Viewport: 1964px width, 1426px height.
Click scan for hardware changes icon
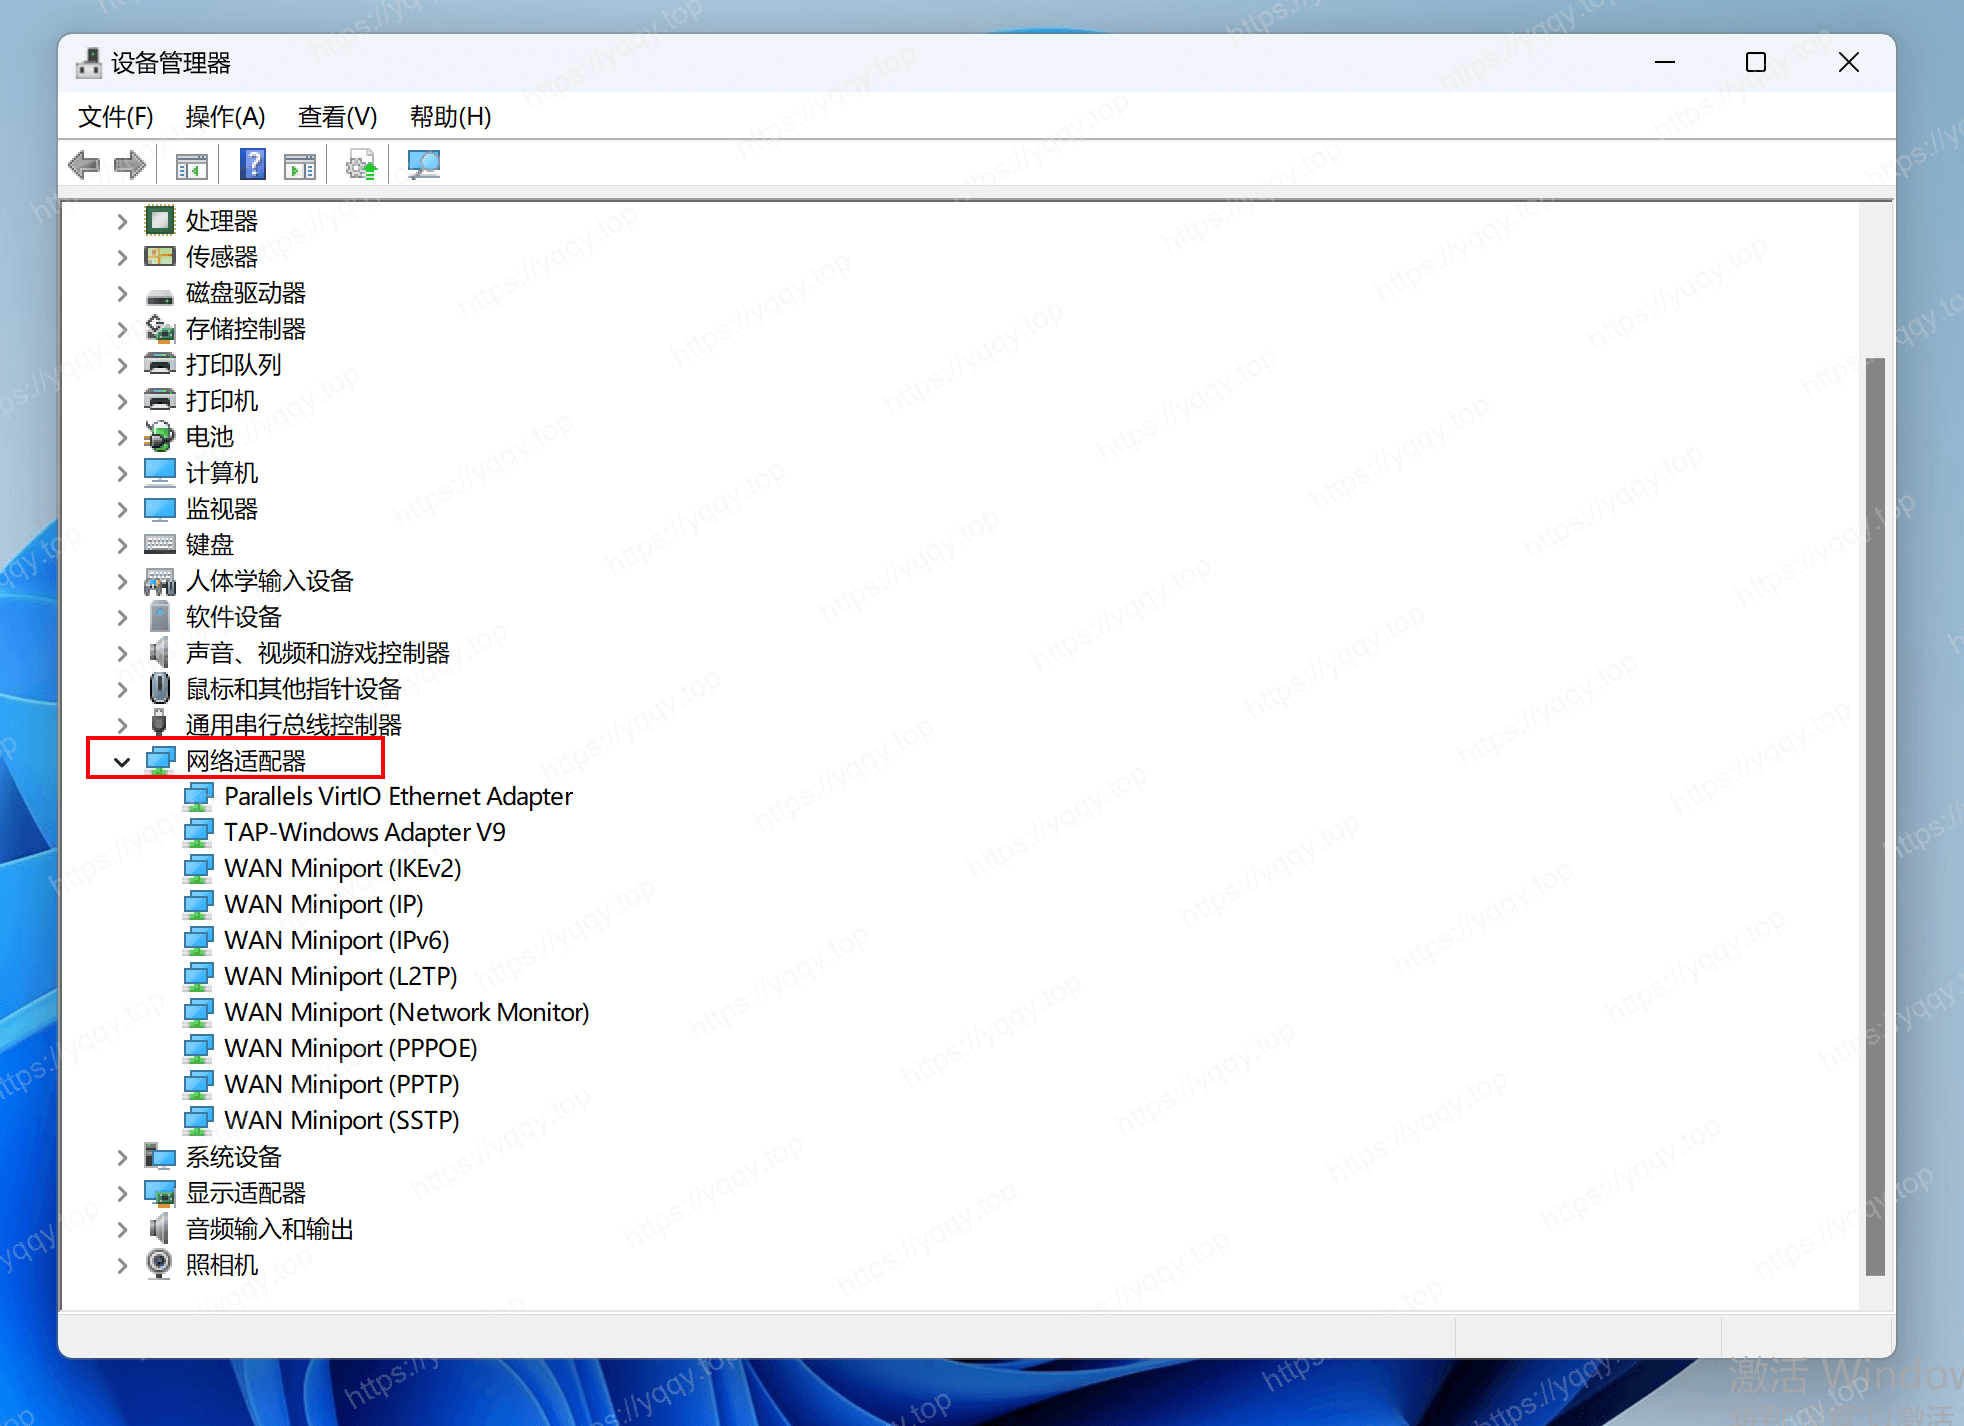(423, 165)
